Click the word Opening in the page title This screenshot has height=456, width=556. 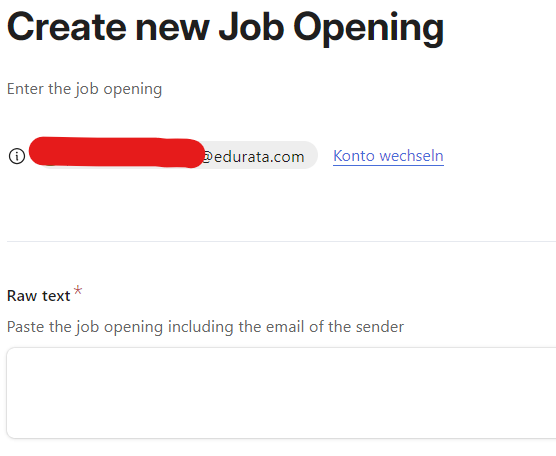[369, 29]
